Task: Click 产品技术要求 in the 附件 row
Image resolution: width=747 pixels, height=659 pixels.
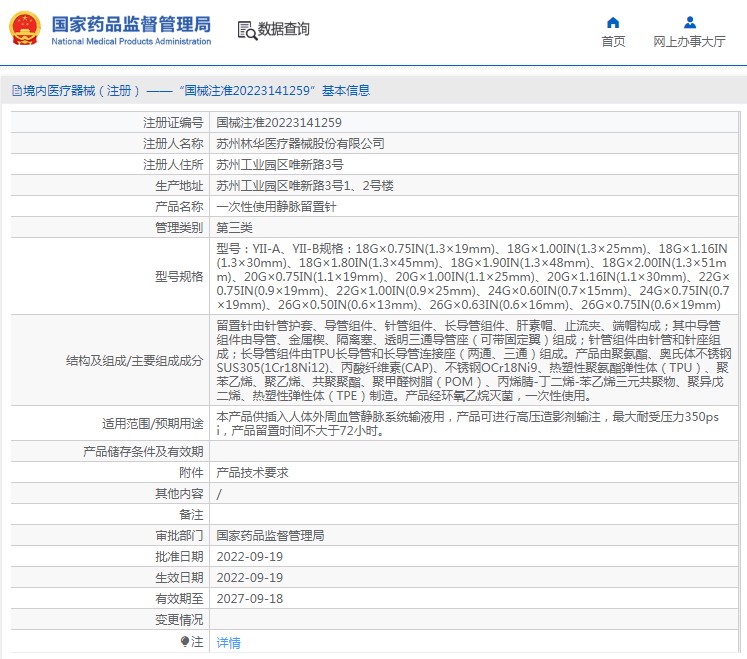Action: [x=252, y=473]
